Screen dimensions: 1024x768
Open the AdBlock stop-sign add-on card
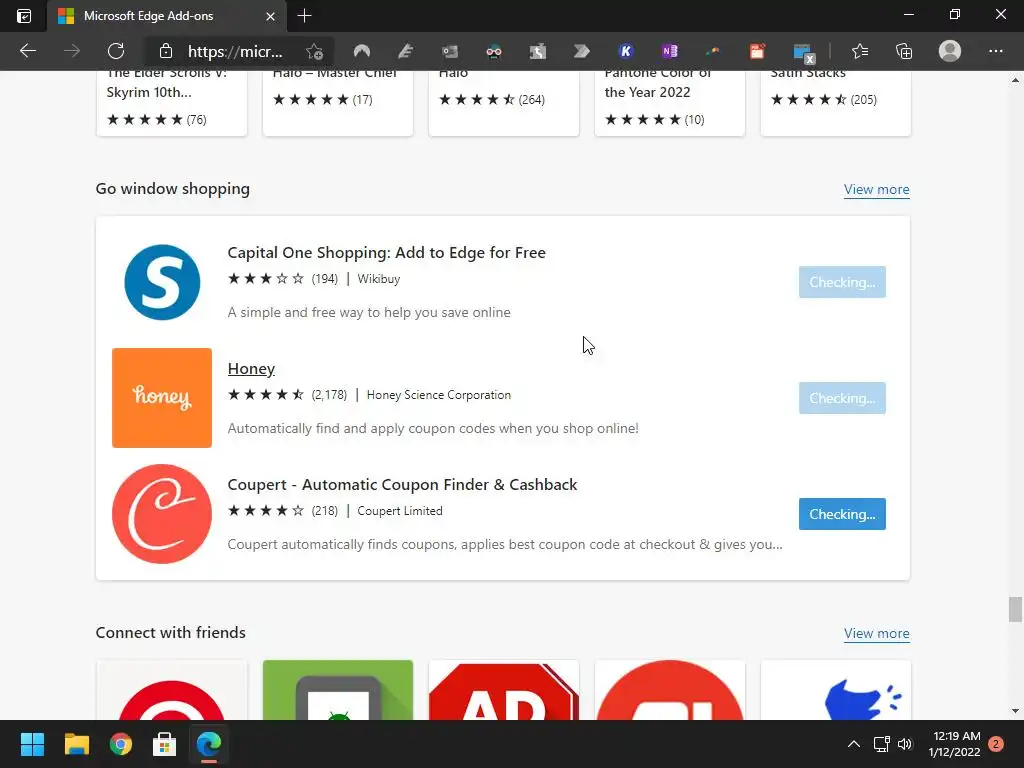tap(504, 690)
